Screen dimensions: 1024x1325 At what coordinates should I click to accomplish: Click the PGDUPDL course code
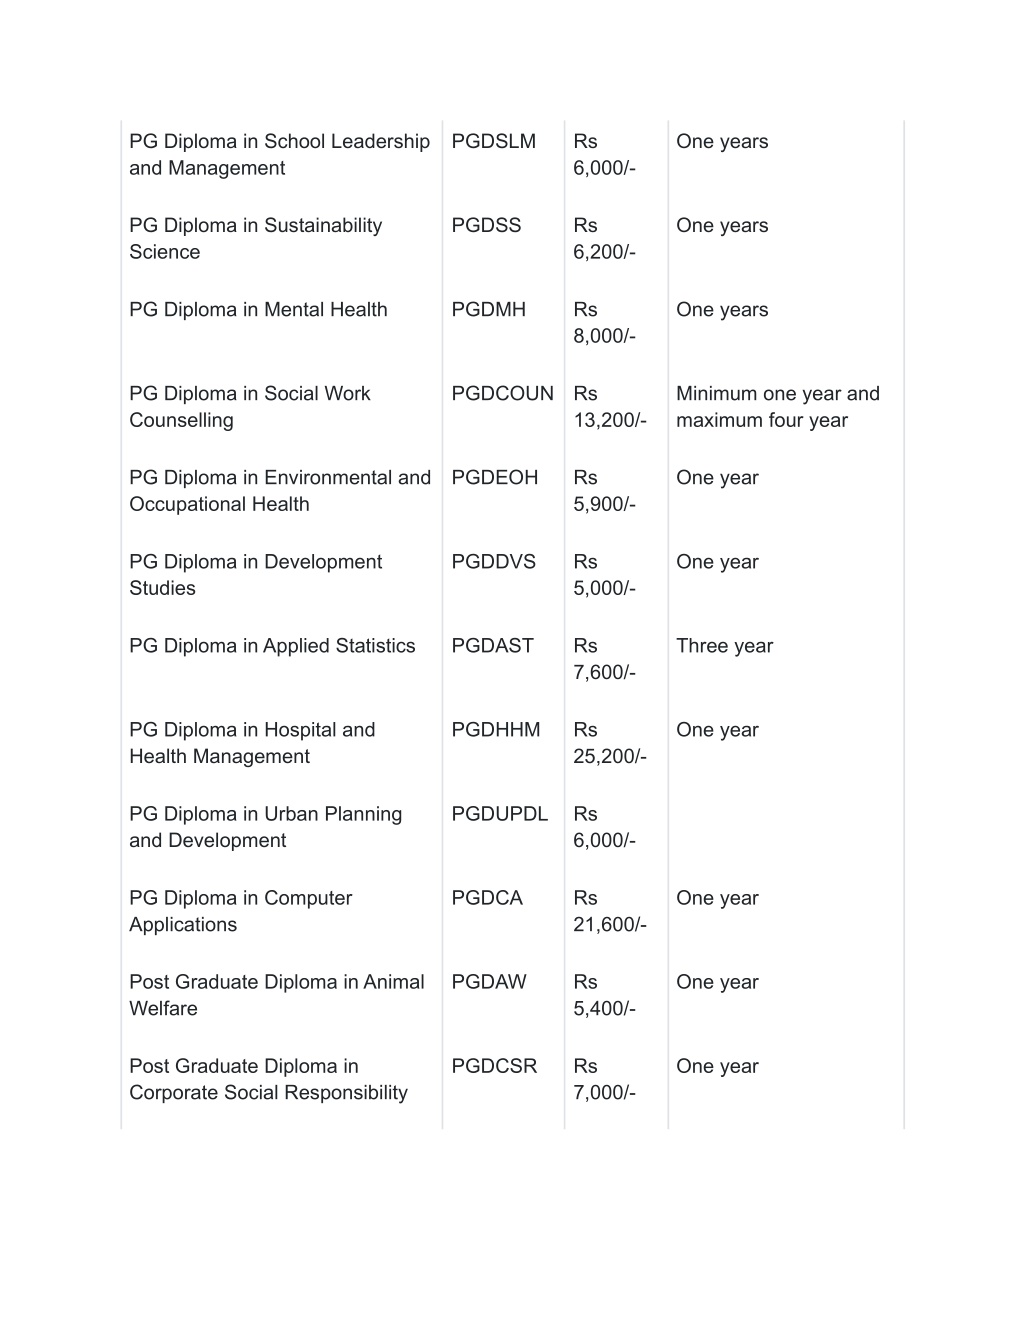(x=499, y=813)
